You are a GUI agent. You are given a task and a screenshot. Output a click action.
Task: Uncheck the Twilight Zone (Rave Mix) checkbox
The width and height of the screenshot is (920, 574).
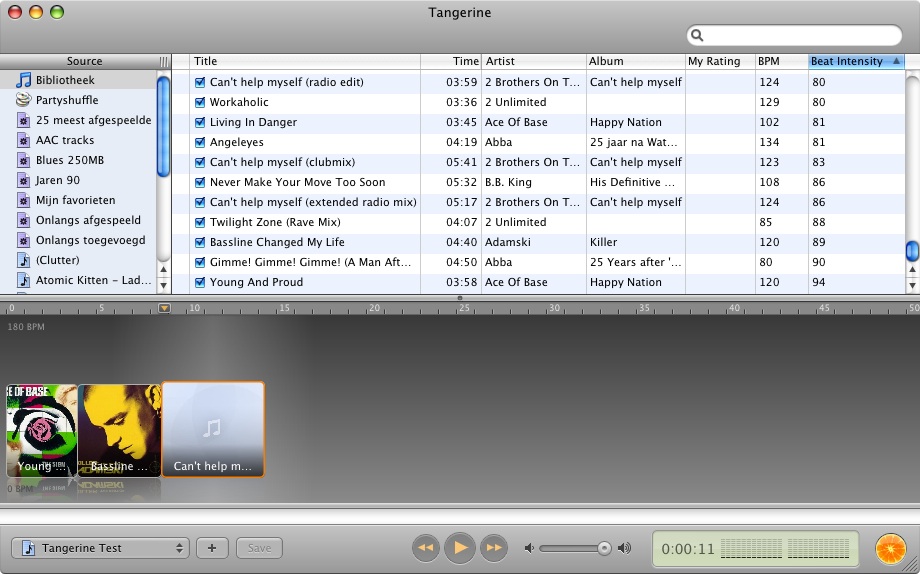coord(200,222)
